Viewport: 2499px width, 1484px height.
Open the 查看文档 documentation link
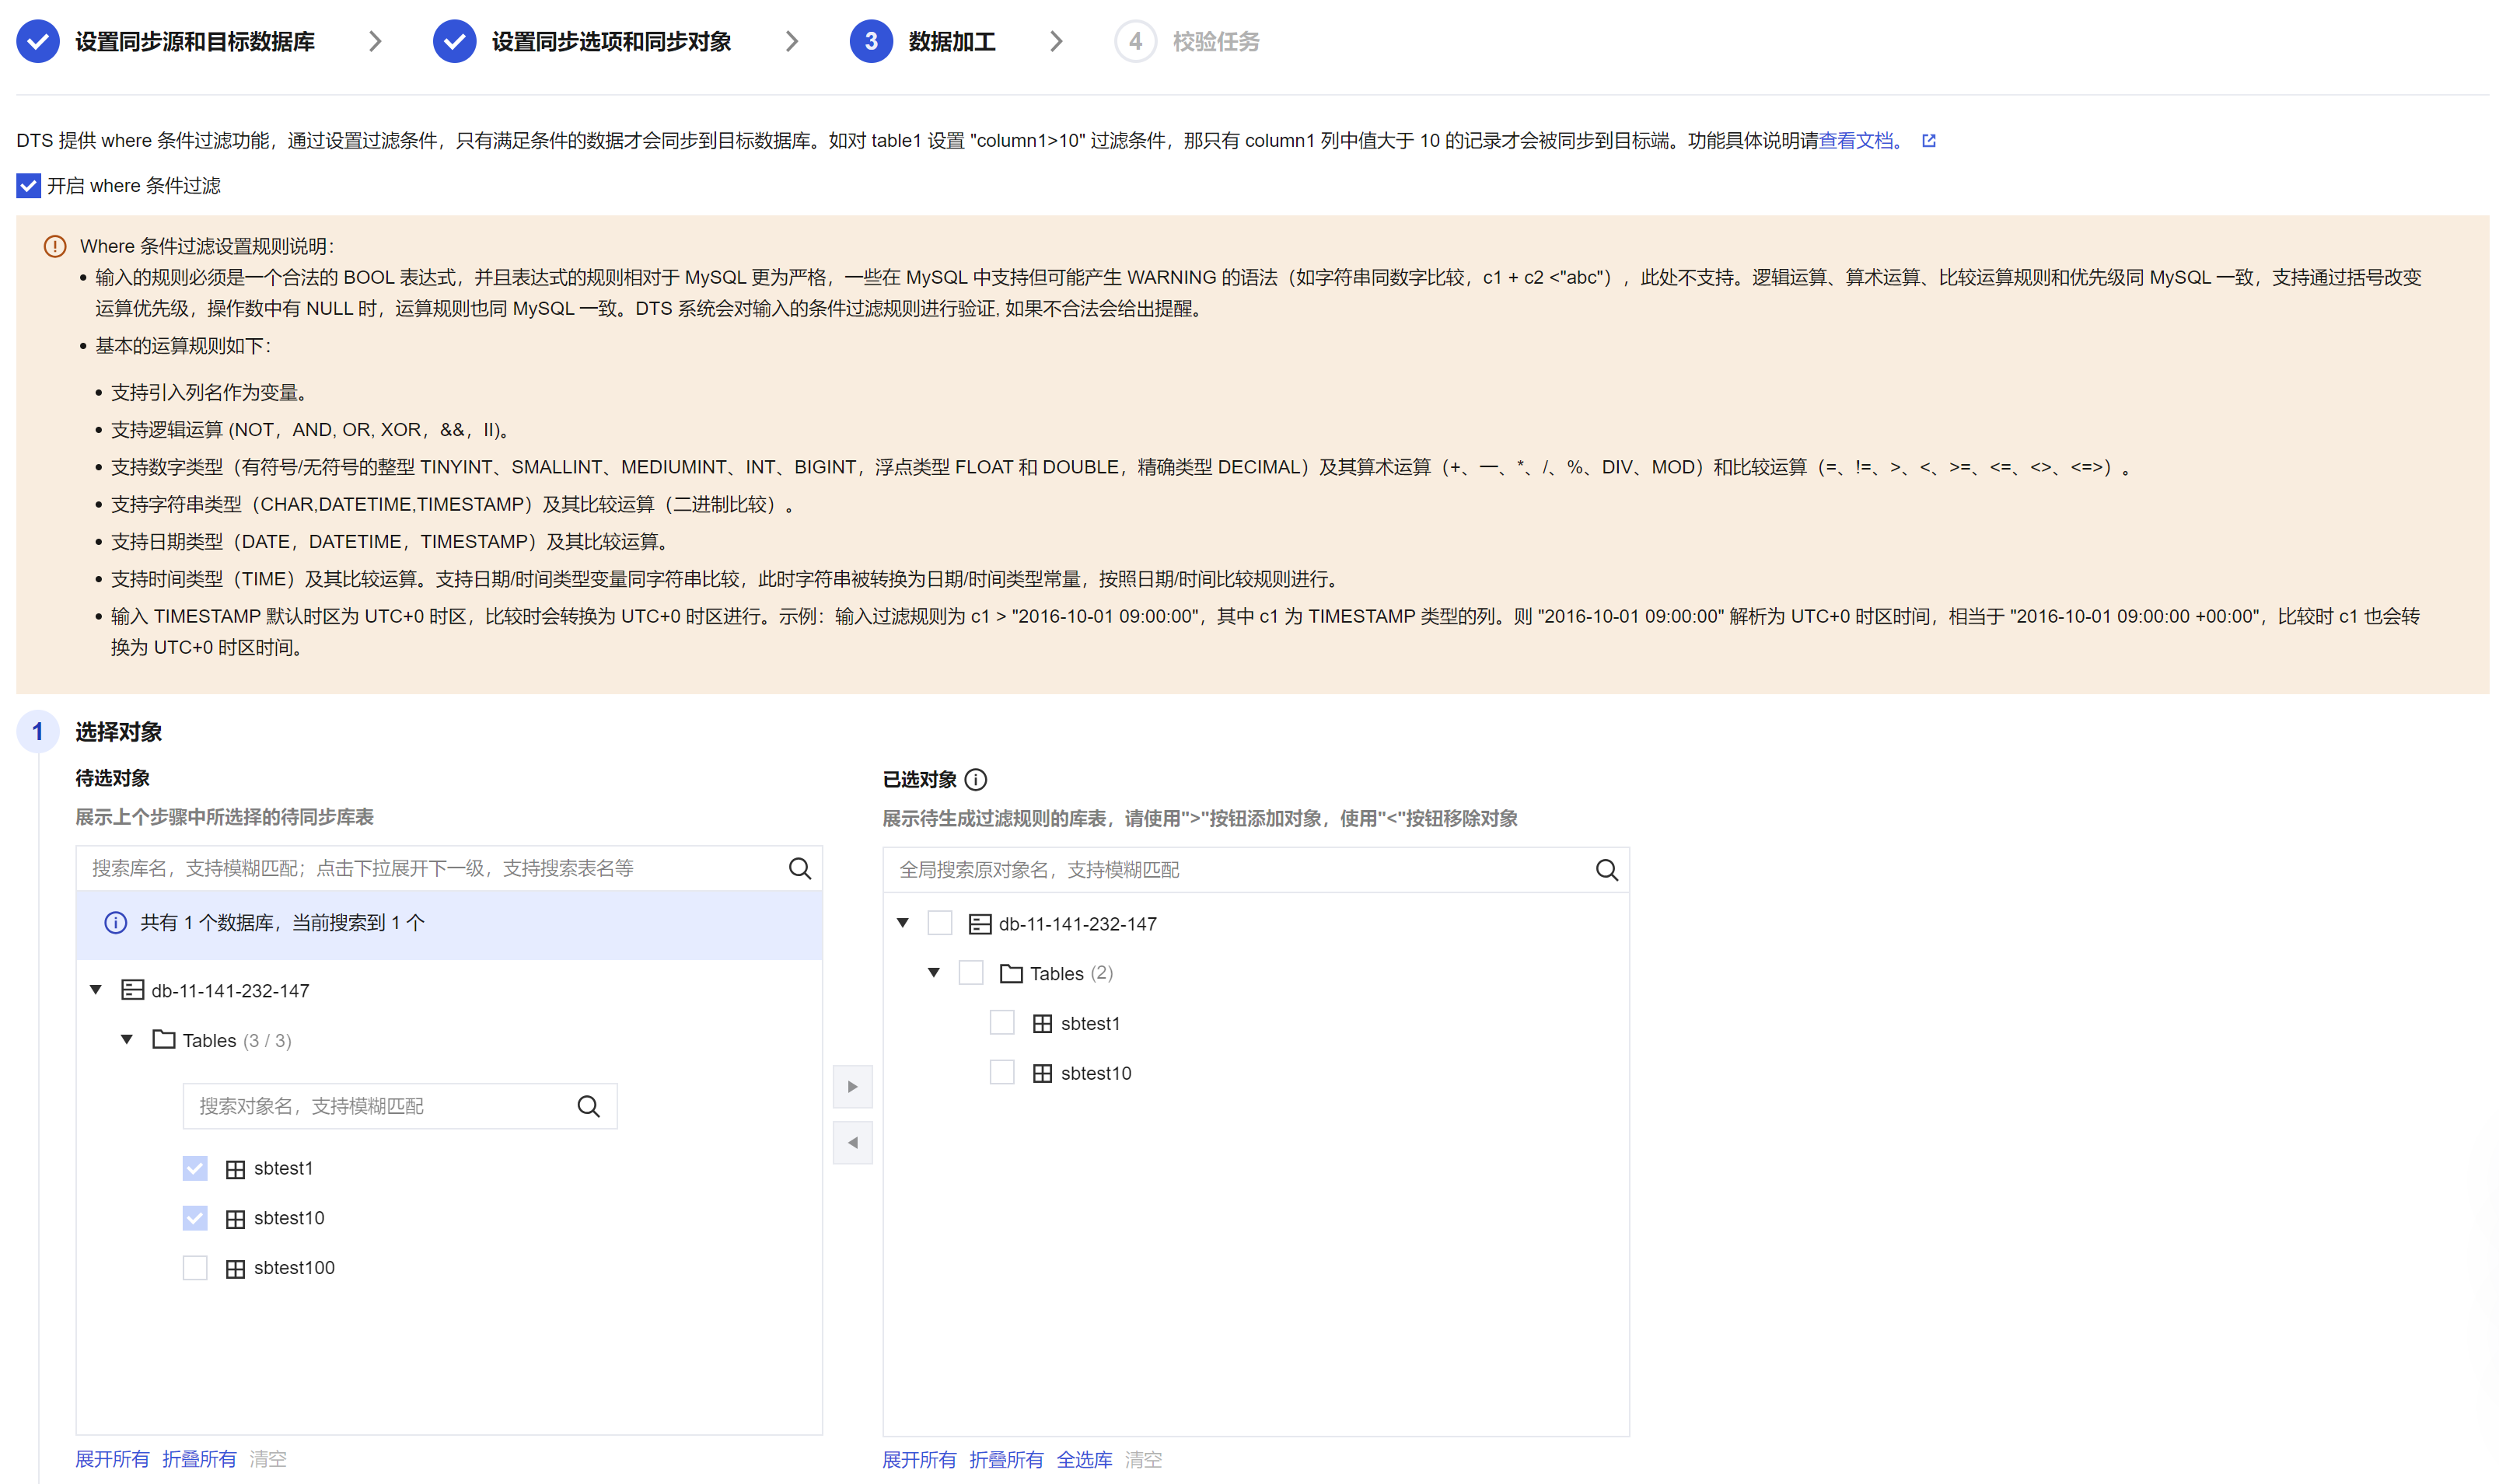pos(1856,141)
